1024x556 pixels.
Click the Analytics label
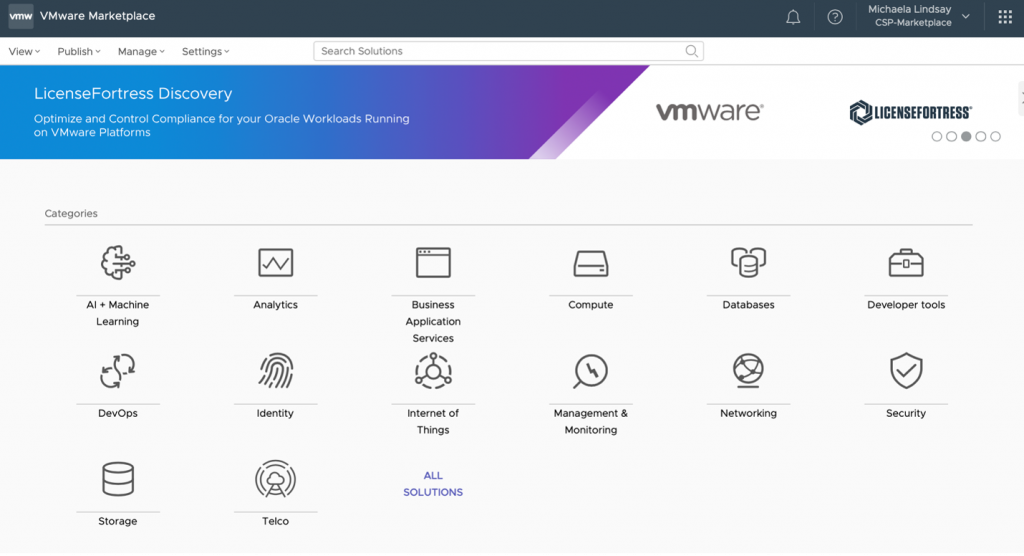tap(276, 305)
